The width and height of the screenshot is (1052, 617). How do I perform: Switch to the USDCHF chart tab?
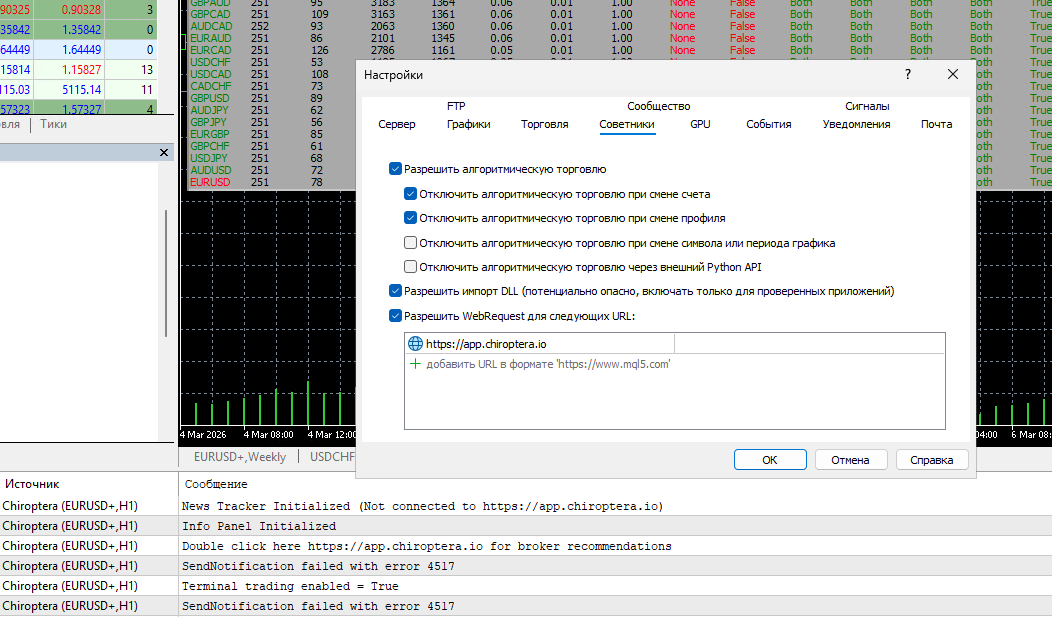tap(332, 457)
